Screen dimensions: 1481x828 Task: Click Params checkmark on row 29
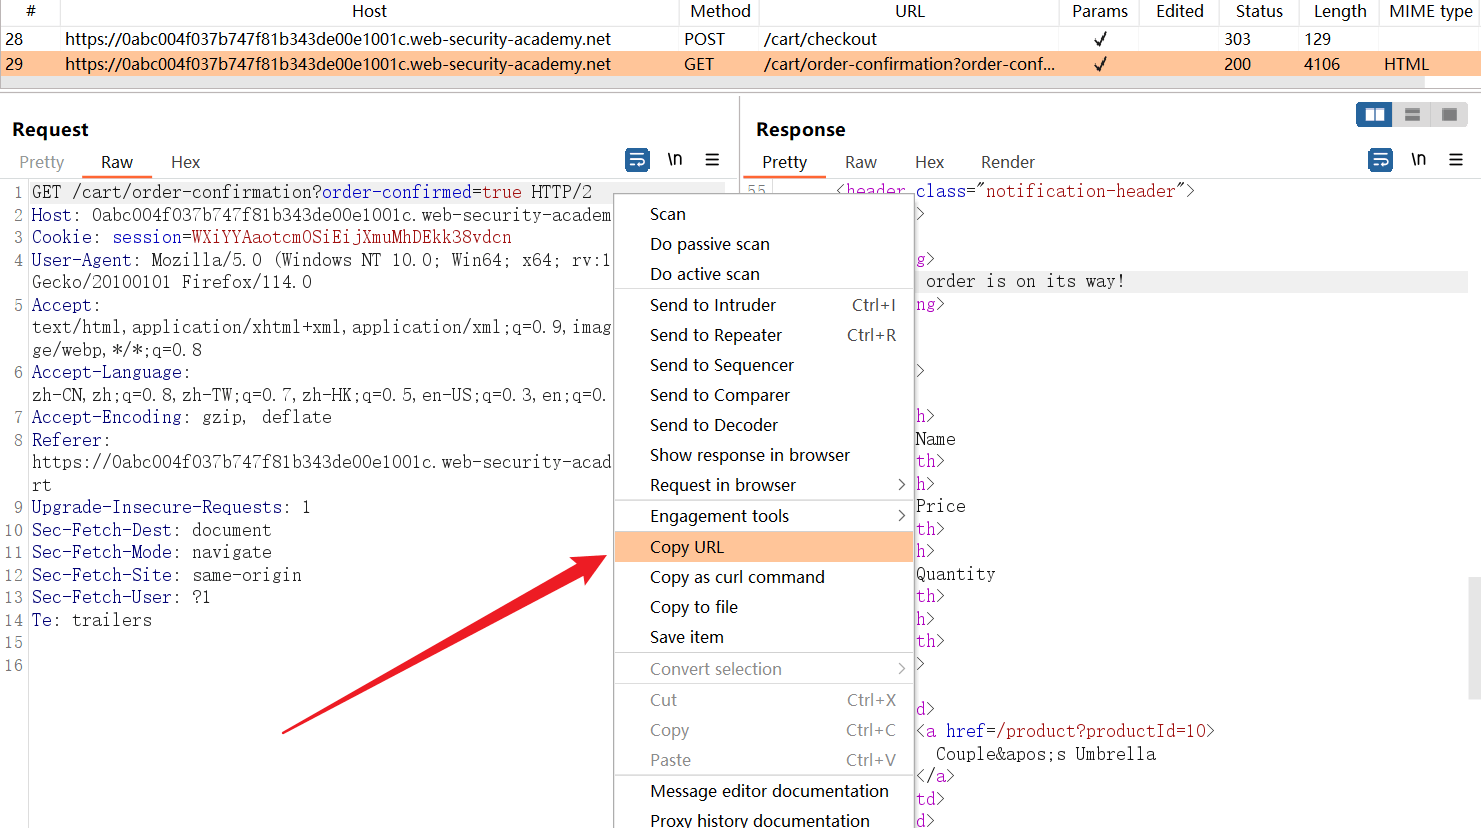[1100, 64]
